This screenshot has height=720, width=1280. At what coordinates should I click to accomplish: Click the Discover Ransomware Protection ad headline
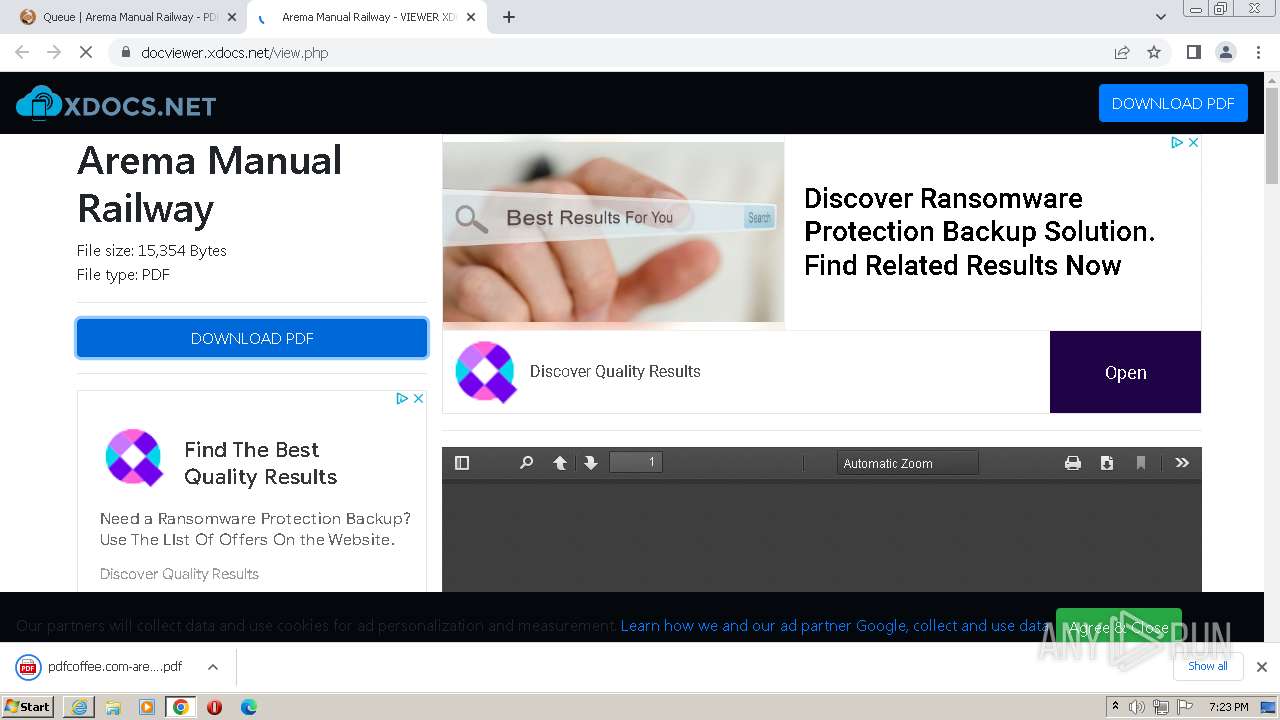(979, 232)
